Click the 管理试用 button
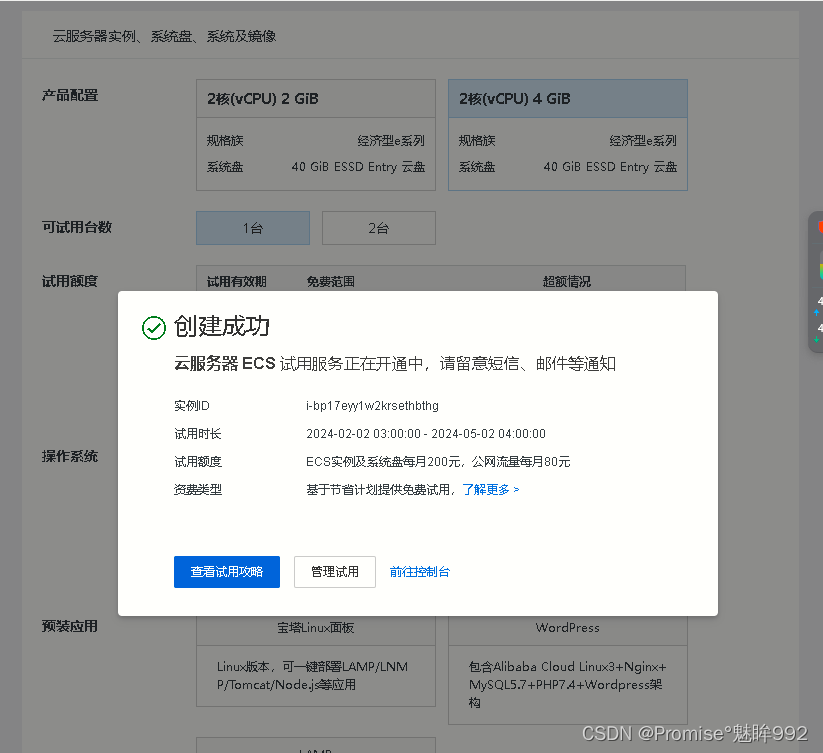The width and height of the screenshot is (823, 753). coord(335,571)
